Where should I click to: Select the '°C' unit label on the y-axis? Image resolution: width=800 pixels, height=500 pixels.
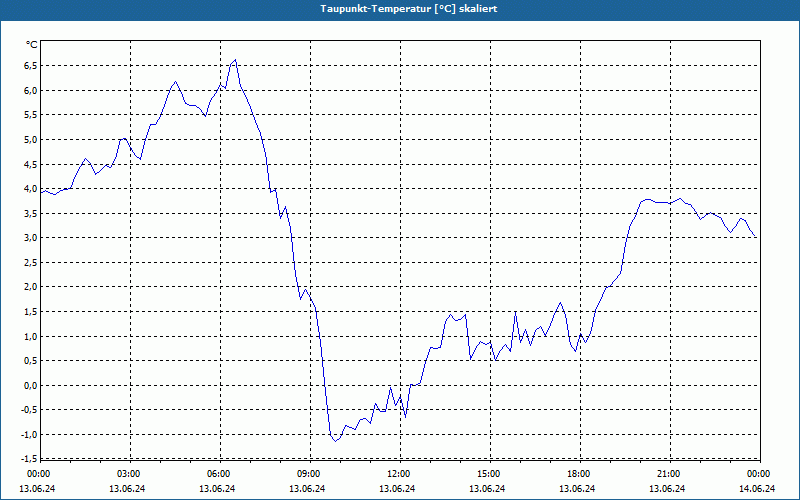pyautogui.click(x=32, y=45)
